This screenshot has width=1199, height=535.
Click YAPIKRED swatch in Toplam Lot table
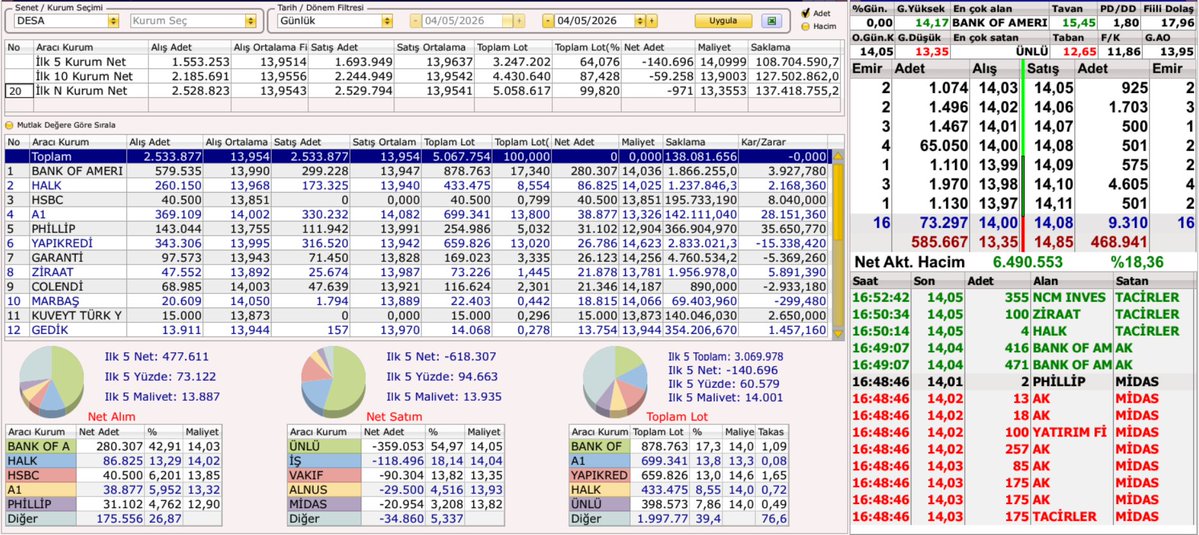600,475
